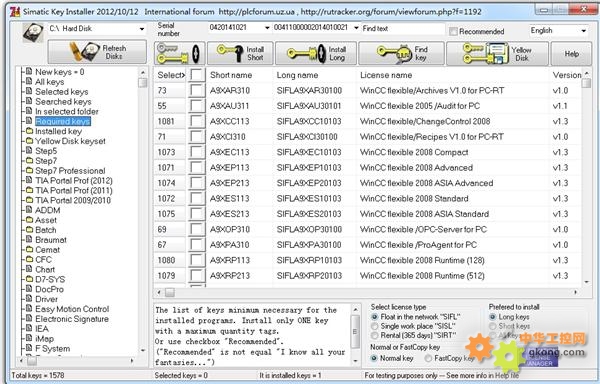Click the Asset folder icon
Image resolution: width=600 pixels, height=384 pixels.
point(29,220)
